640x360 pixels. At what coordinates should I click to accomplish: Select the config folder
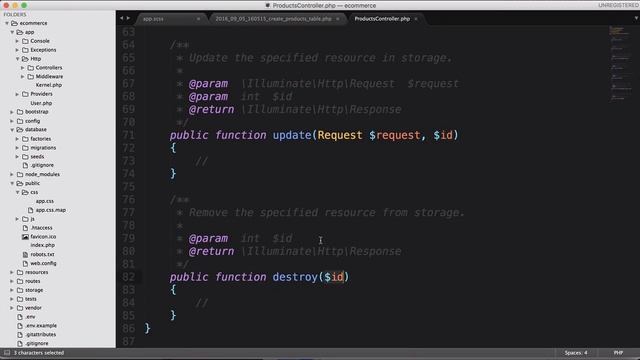[32, 121]
